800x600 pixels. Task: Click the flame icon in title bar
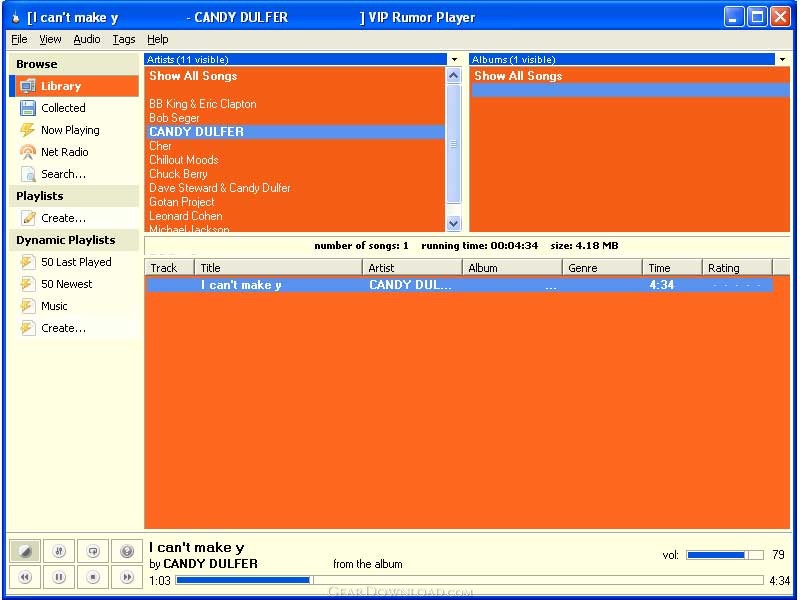tap(16, 17)
